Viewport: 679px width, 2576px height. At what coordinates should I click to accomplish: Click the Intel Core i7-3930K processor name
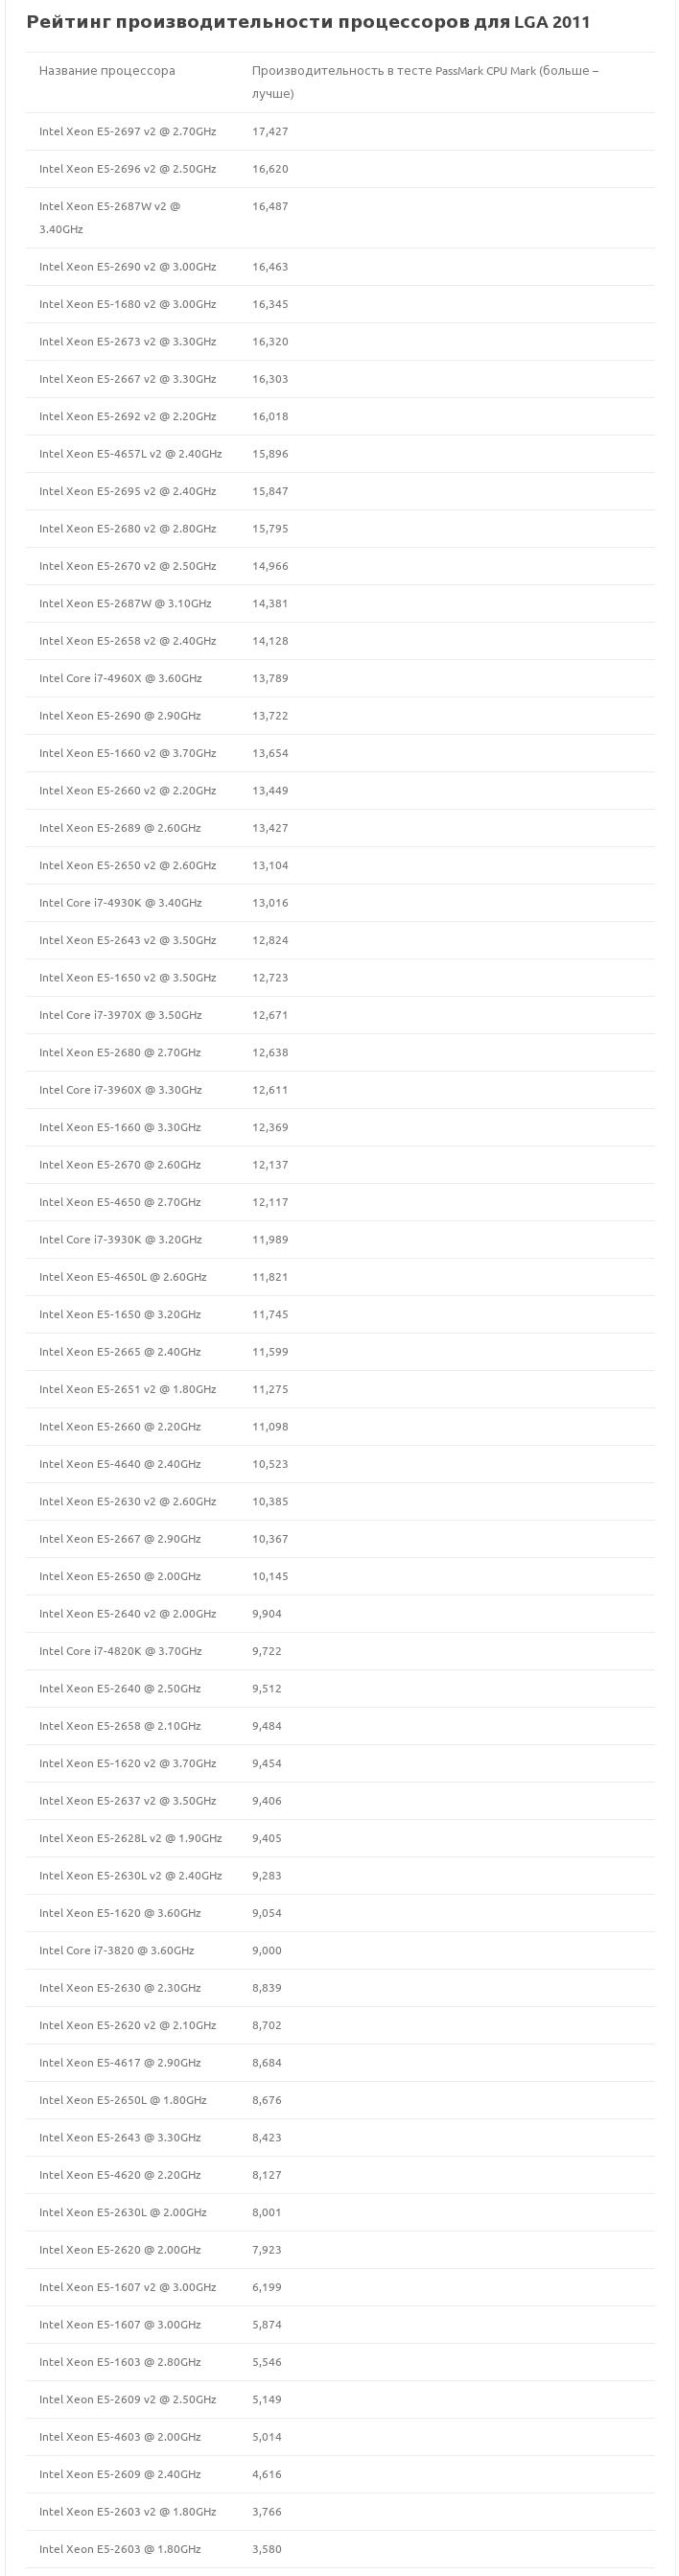pos(120,1240)
